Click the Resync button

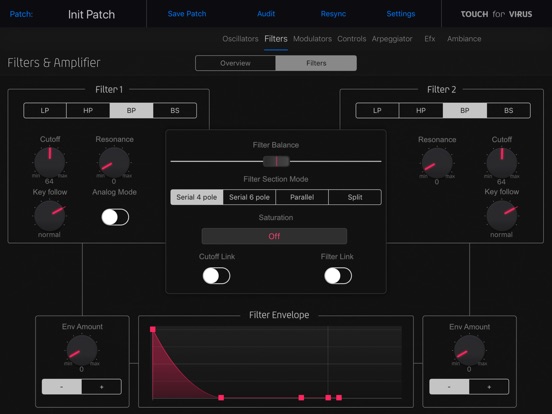click(x=333, y=14)
